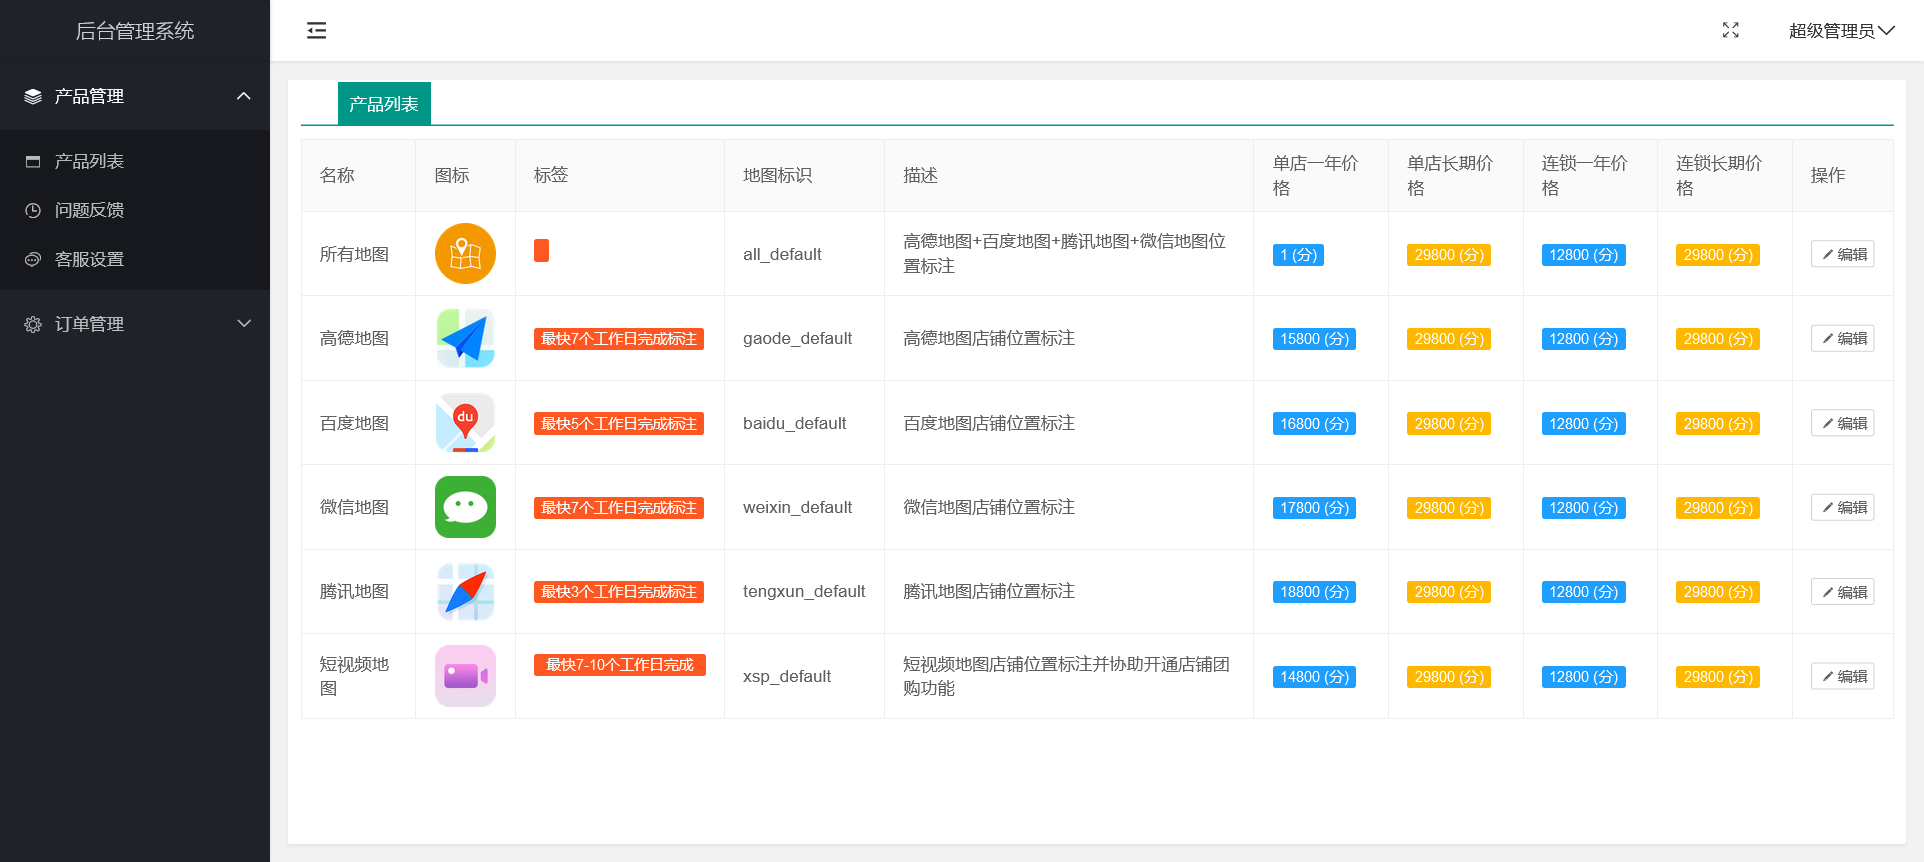Click the 后台管理系统 header title

click(x=135, y=31)
